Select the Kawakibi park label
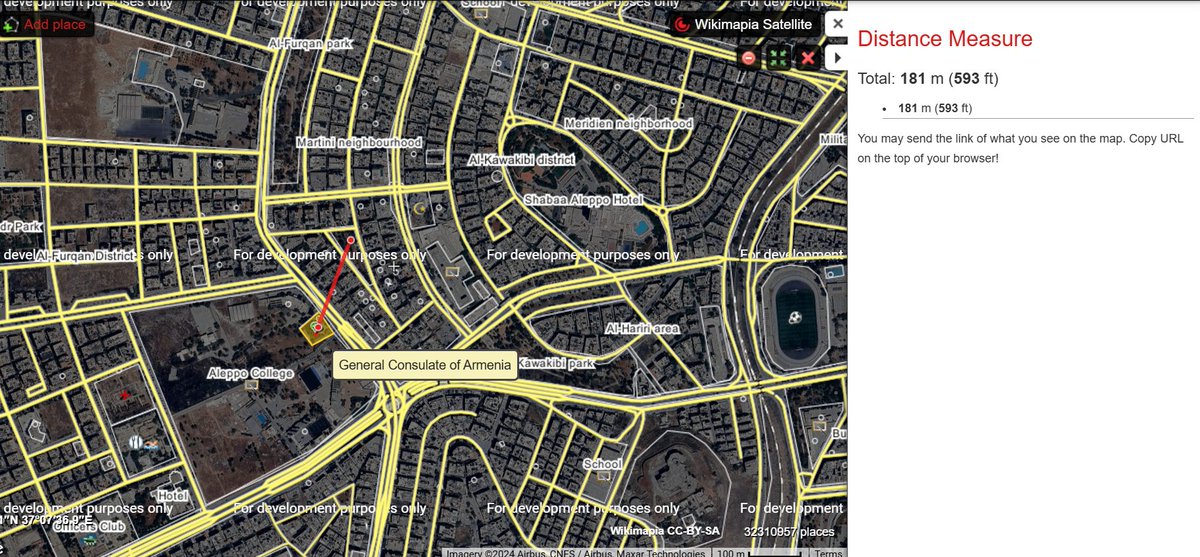1200x557 pixels. tap(558, 364)
